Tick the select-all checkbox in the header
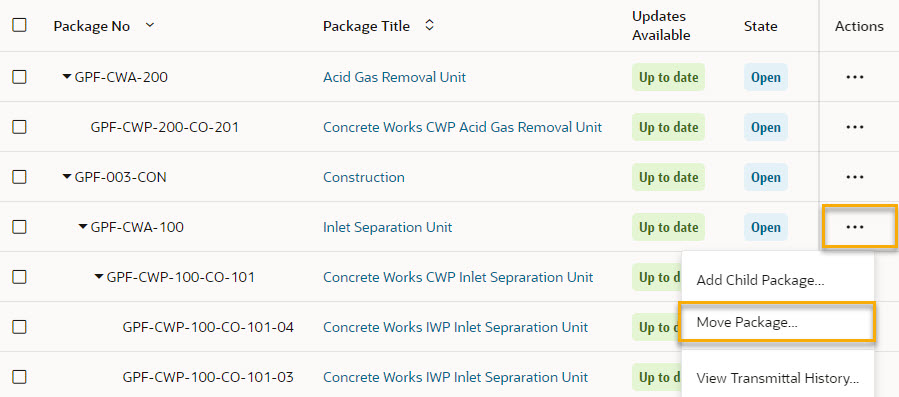 pyautogui.click(x=19, y=25)
